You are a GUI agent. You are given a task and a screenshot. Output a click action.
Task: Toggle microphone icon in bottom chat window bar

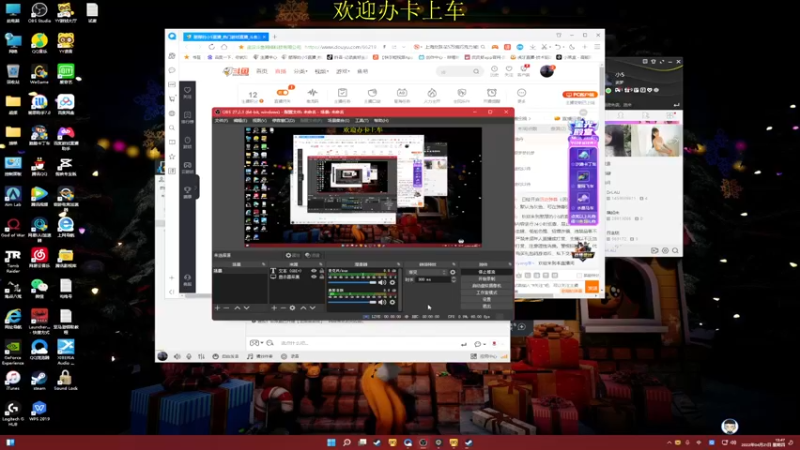point(189,356)
